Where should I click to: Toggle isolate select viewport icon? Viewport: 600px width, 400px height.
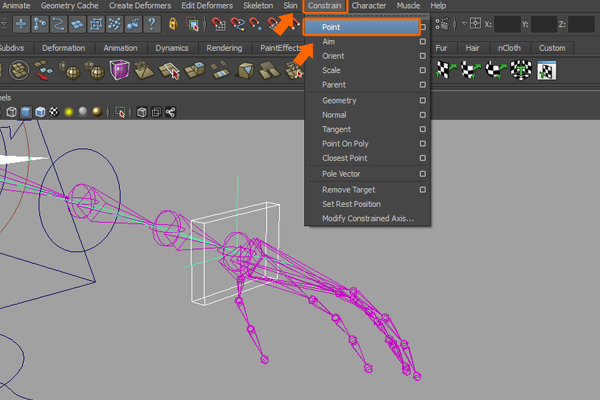[120, 112]
